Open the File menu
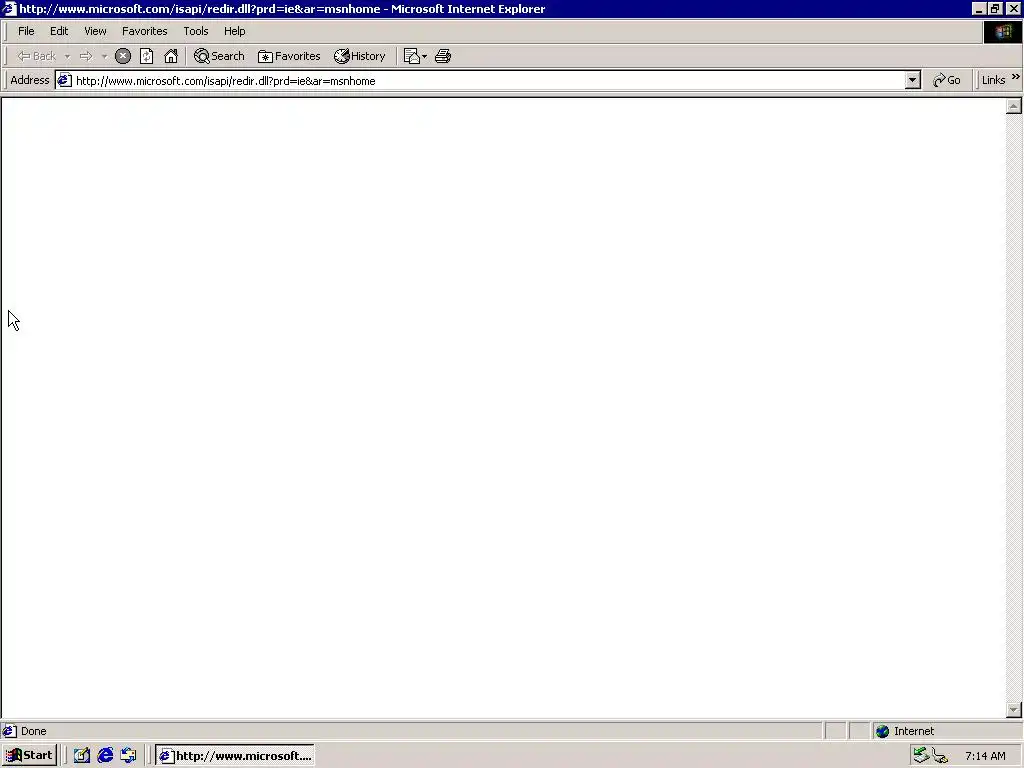Image resolution: width=1024 pixels, height=768 pixels. pyautogui.click(x=26, y=31)
